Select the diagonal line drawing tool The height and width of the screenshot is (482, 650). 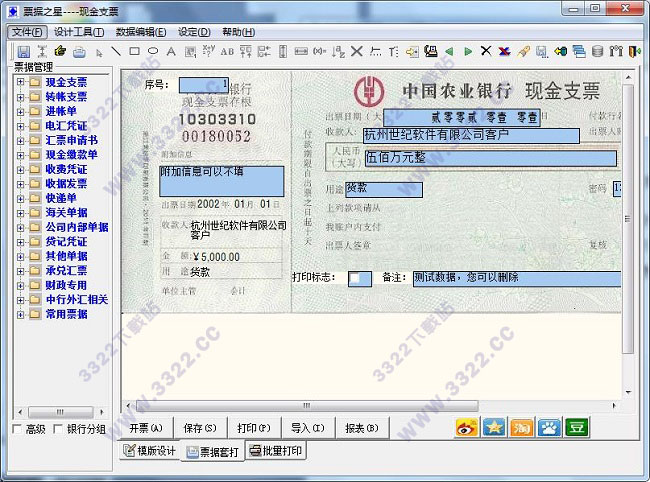116,51
